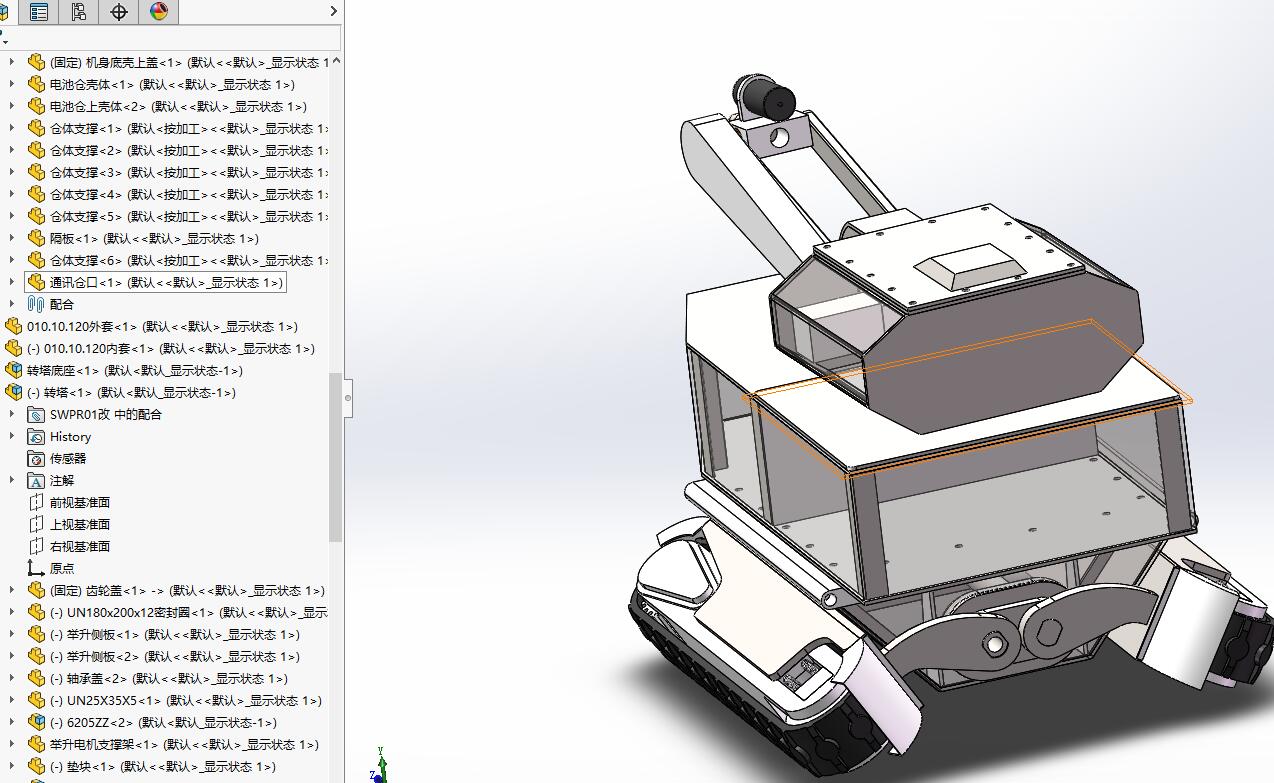Select 010.10.120内套<1> part icon
This screenshot has width=1274, height=783.
13,348
